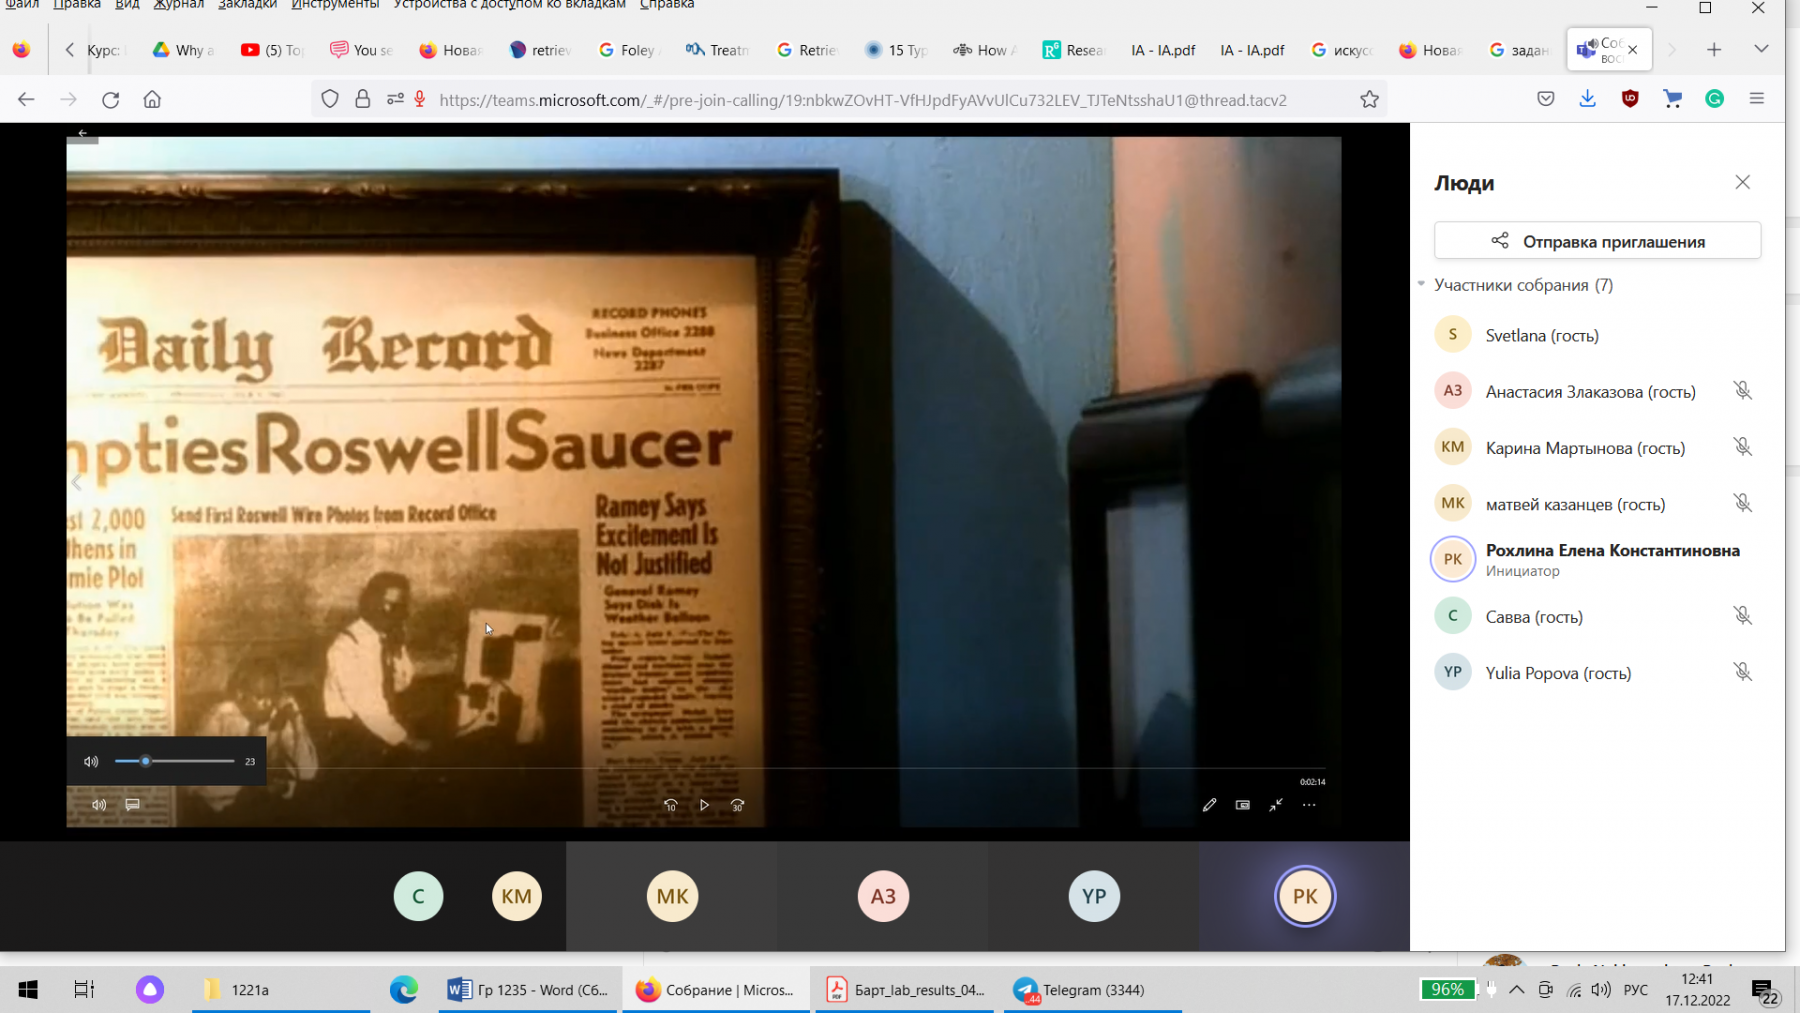Screen dimensions: 1800x1013
Task: Open Microsoft Edge from taskbar
Action: (x=404, y=990)
